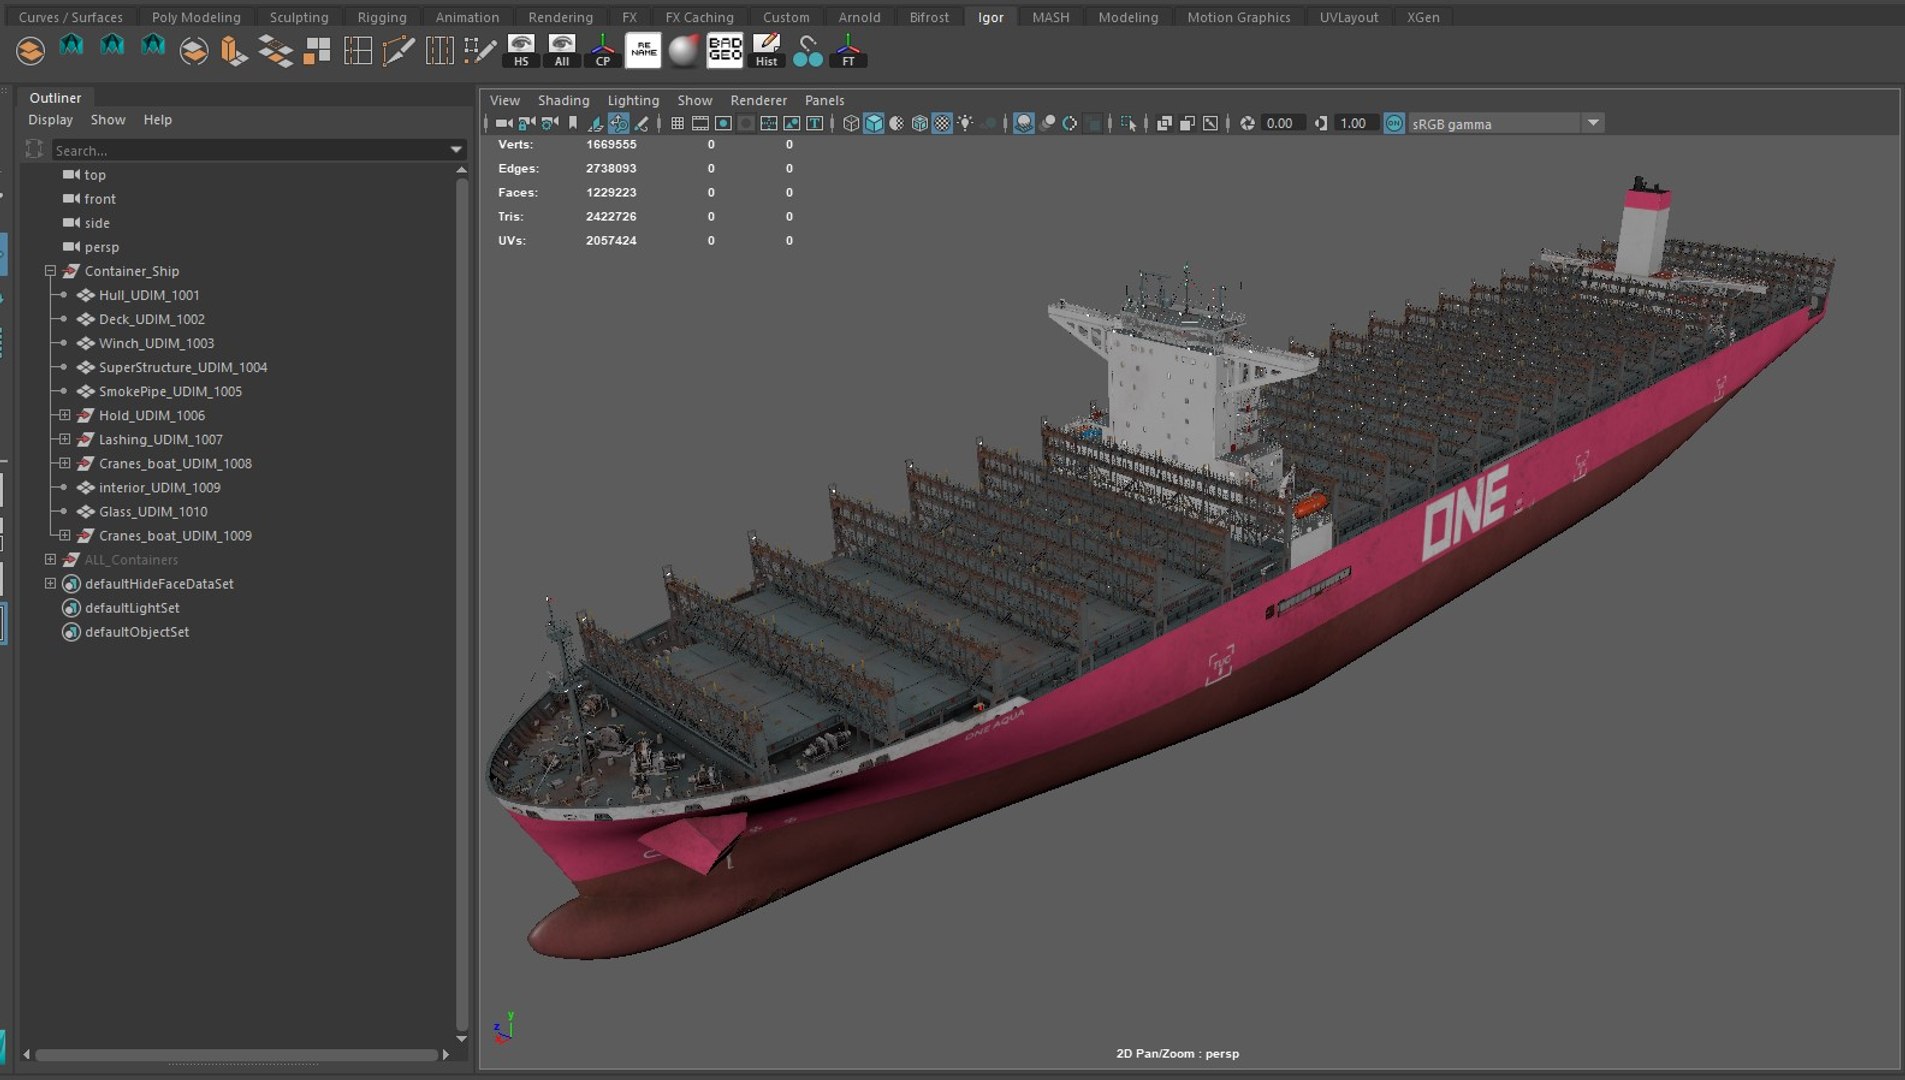Click the Hist history shelf button
The width and height of the screenshot is (1905, 1080).
(766, 50)
